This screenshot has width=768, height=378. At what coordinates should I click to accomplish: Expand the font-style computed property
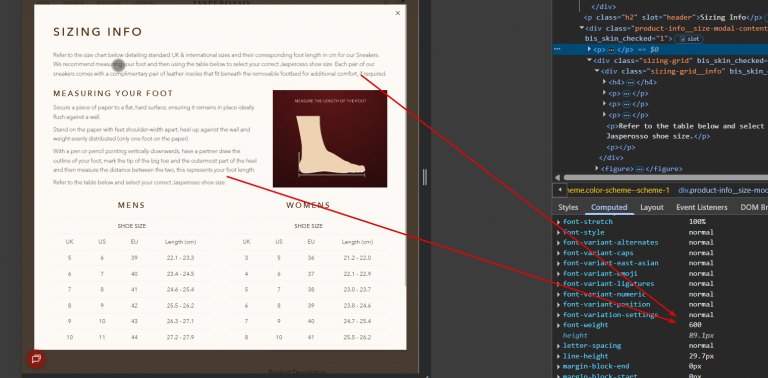pos(559,232)
